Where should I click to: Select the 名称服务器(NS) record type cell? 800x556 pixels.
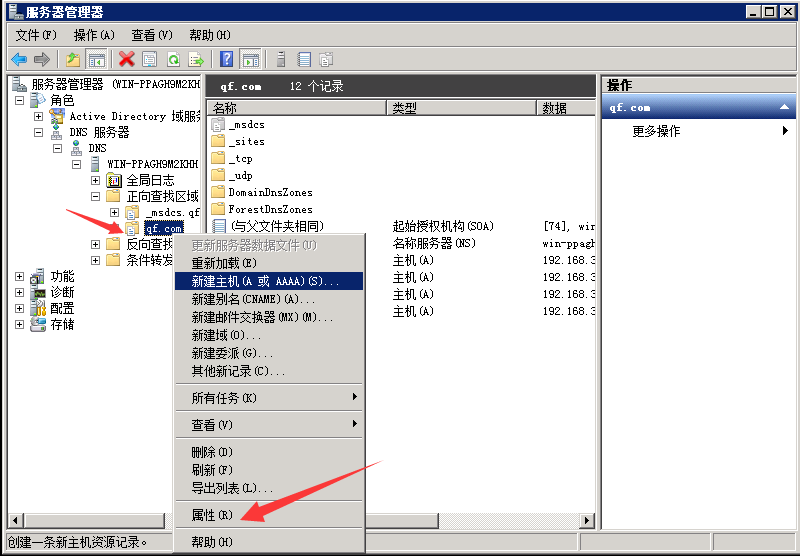coord(434,243)
